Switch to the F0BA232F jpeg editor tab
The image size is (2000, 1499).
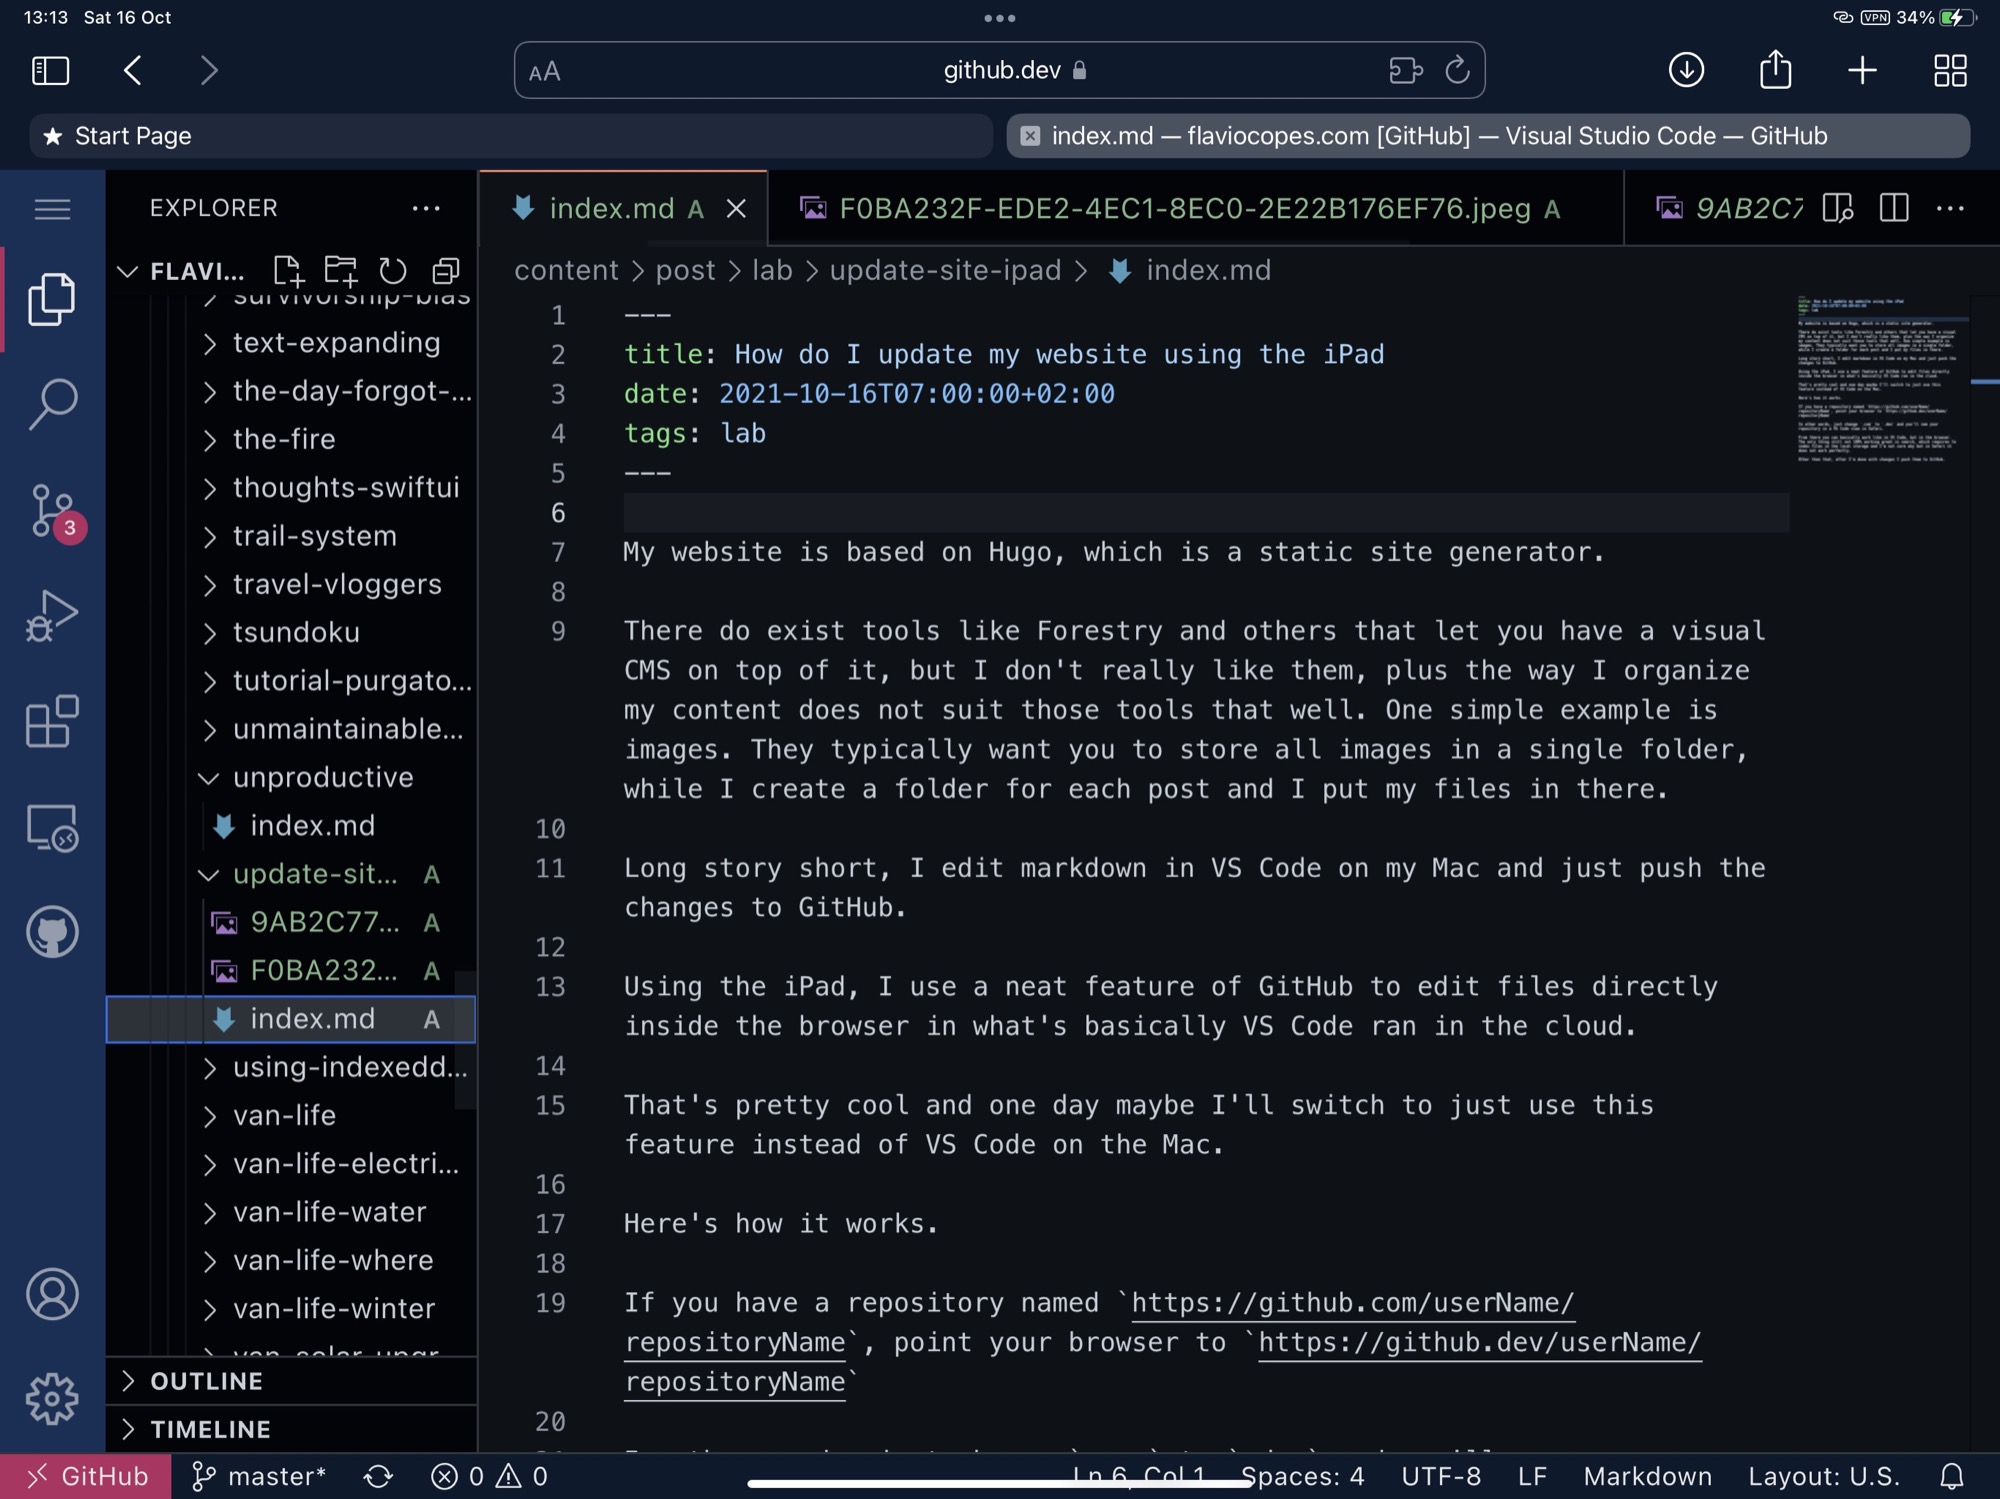(x=1184, y=208)
